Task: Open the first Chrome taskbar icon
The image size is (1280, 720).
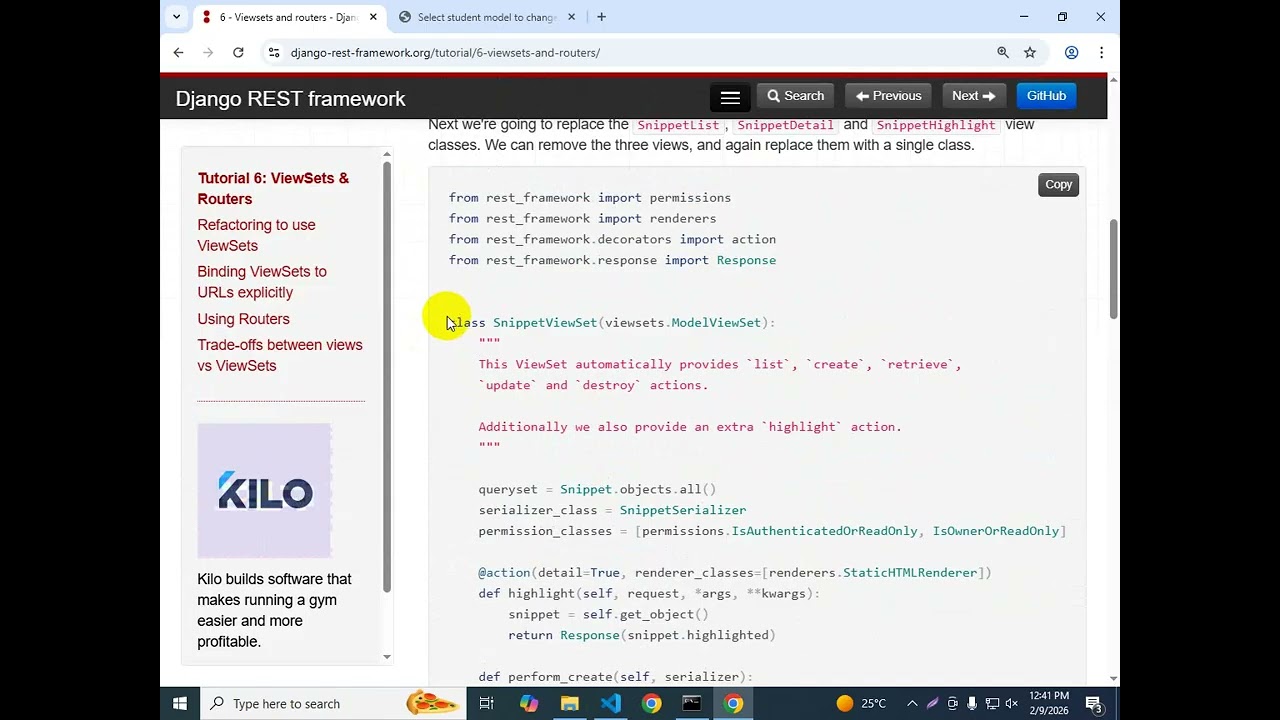Action: click(x=651, y=704)
